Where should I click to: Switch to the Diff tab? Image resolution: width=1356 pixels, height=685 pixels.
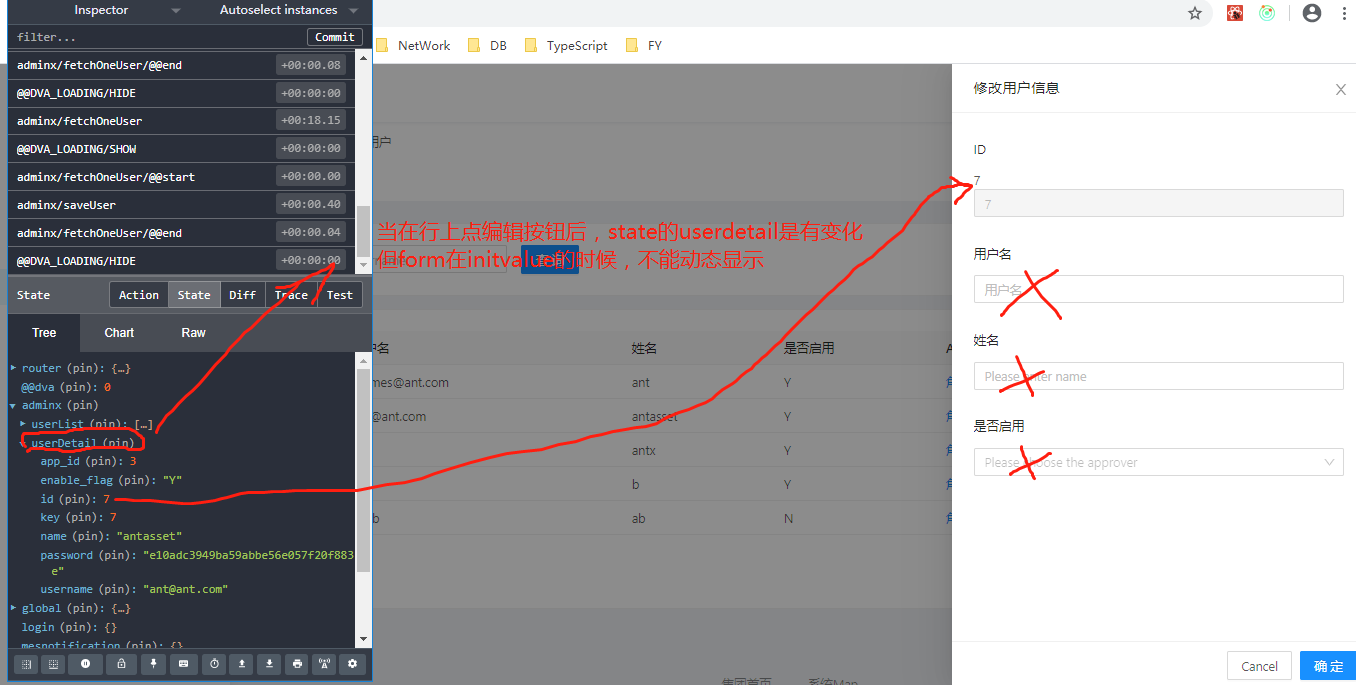[242, 294]
